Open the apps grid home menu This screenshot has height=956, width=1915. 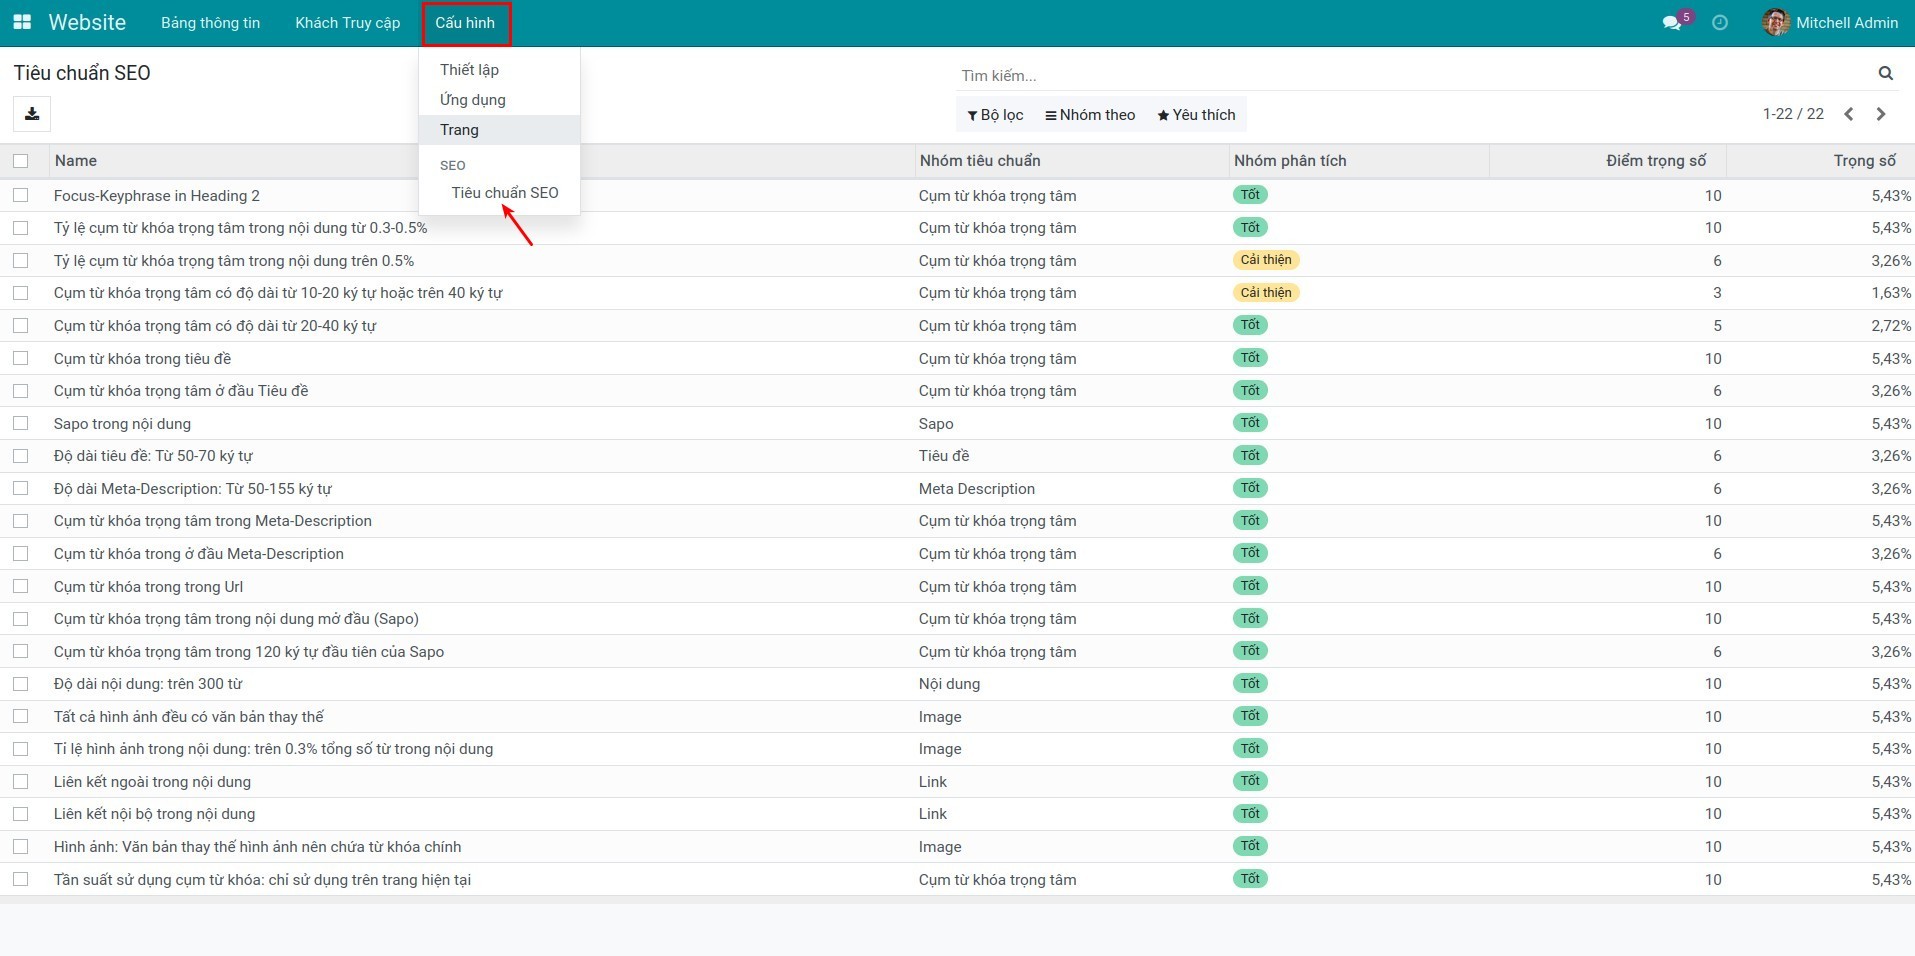pos(22,22)
